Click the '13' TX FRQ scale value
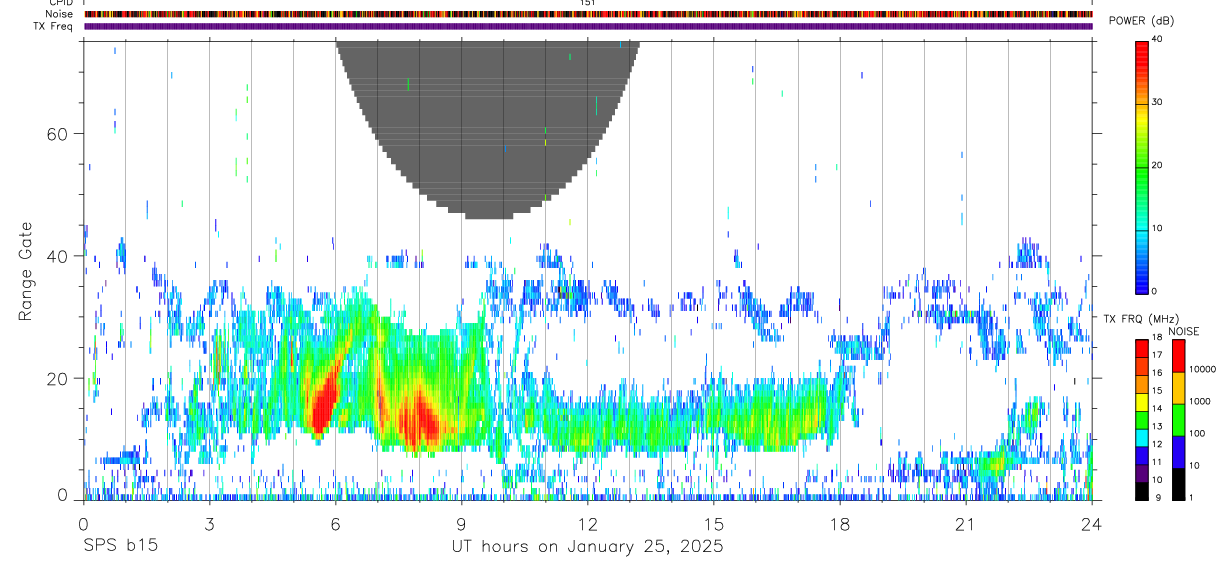Screen dimensions: 1228x567 pos(1157,427)
